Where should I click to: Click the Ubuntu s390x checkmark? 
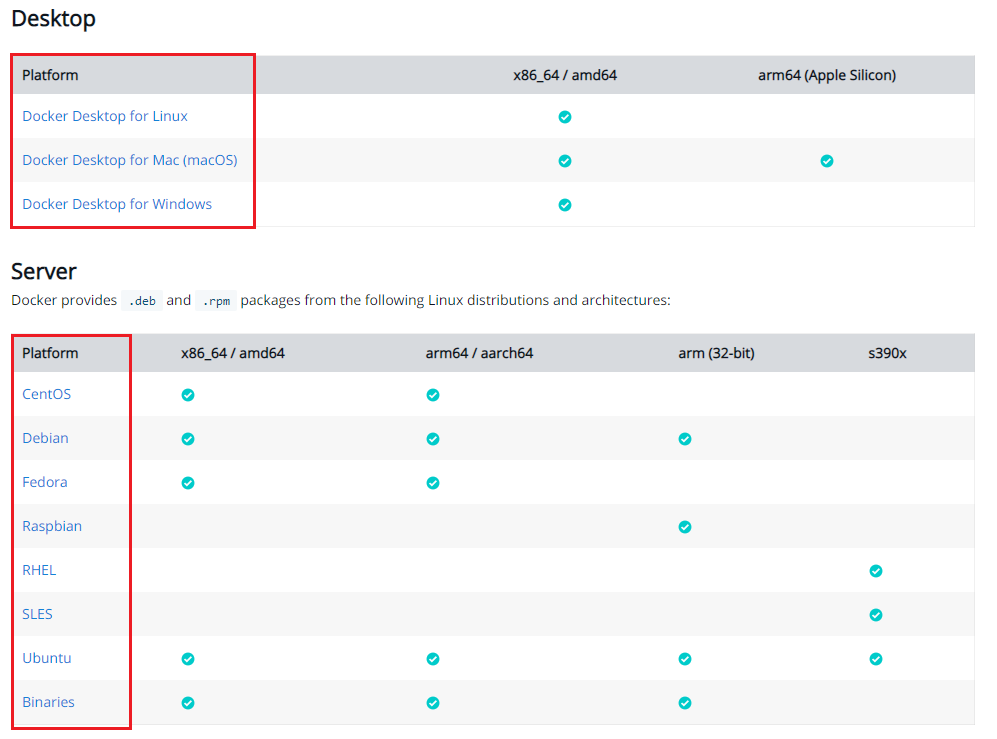[876, 659]
